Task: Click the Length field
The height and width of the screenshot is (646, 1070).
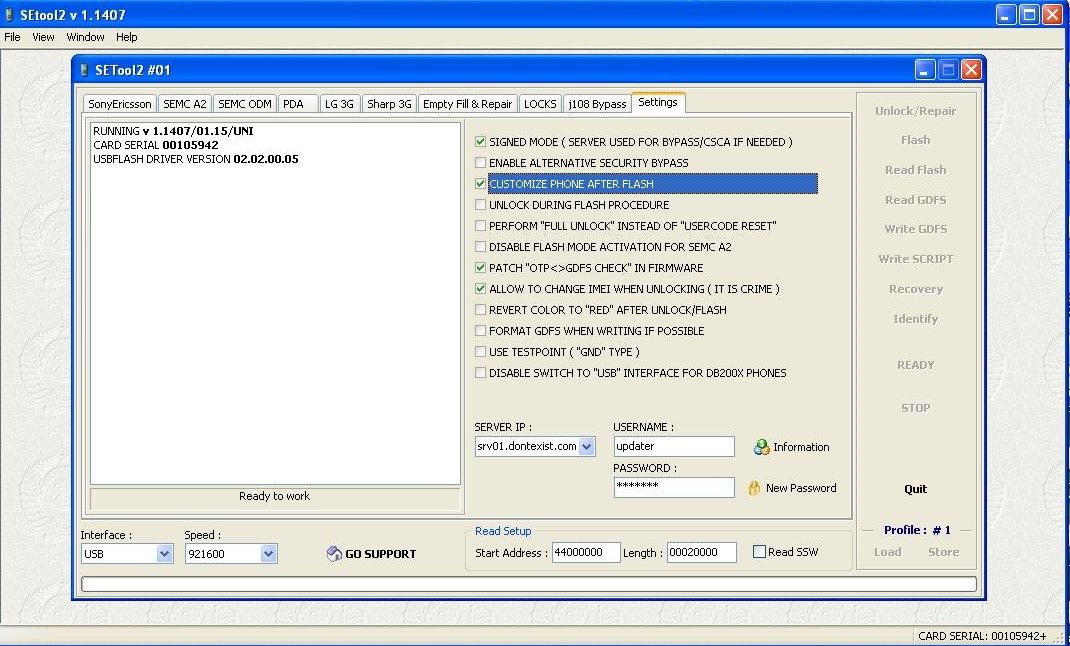Action: [702, 553]
